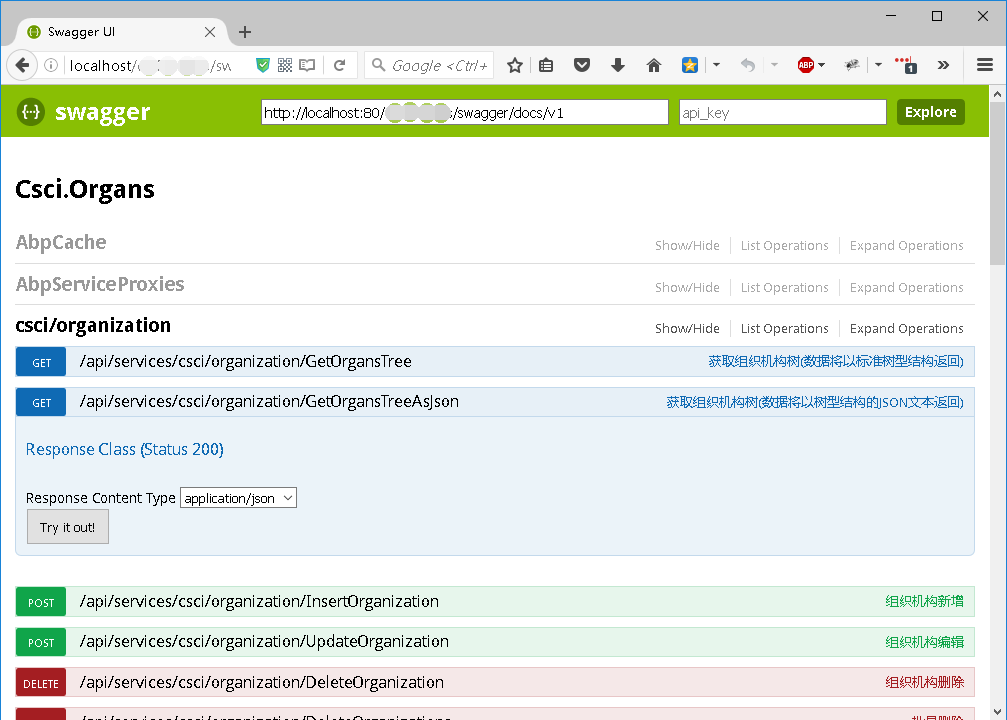Click the 组织机构编辑 description link
Viewport: 1007px width, 720px height.
[x=924, y=642]
